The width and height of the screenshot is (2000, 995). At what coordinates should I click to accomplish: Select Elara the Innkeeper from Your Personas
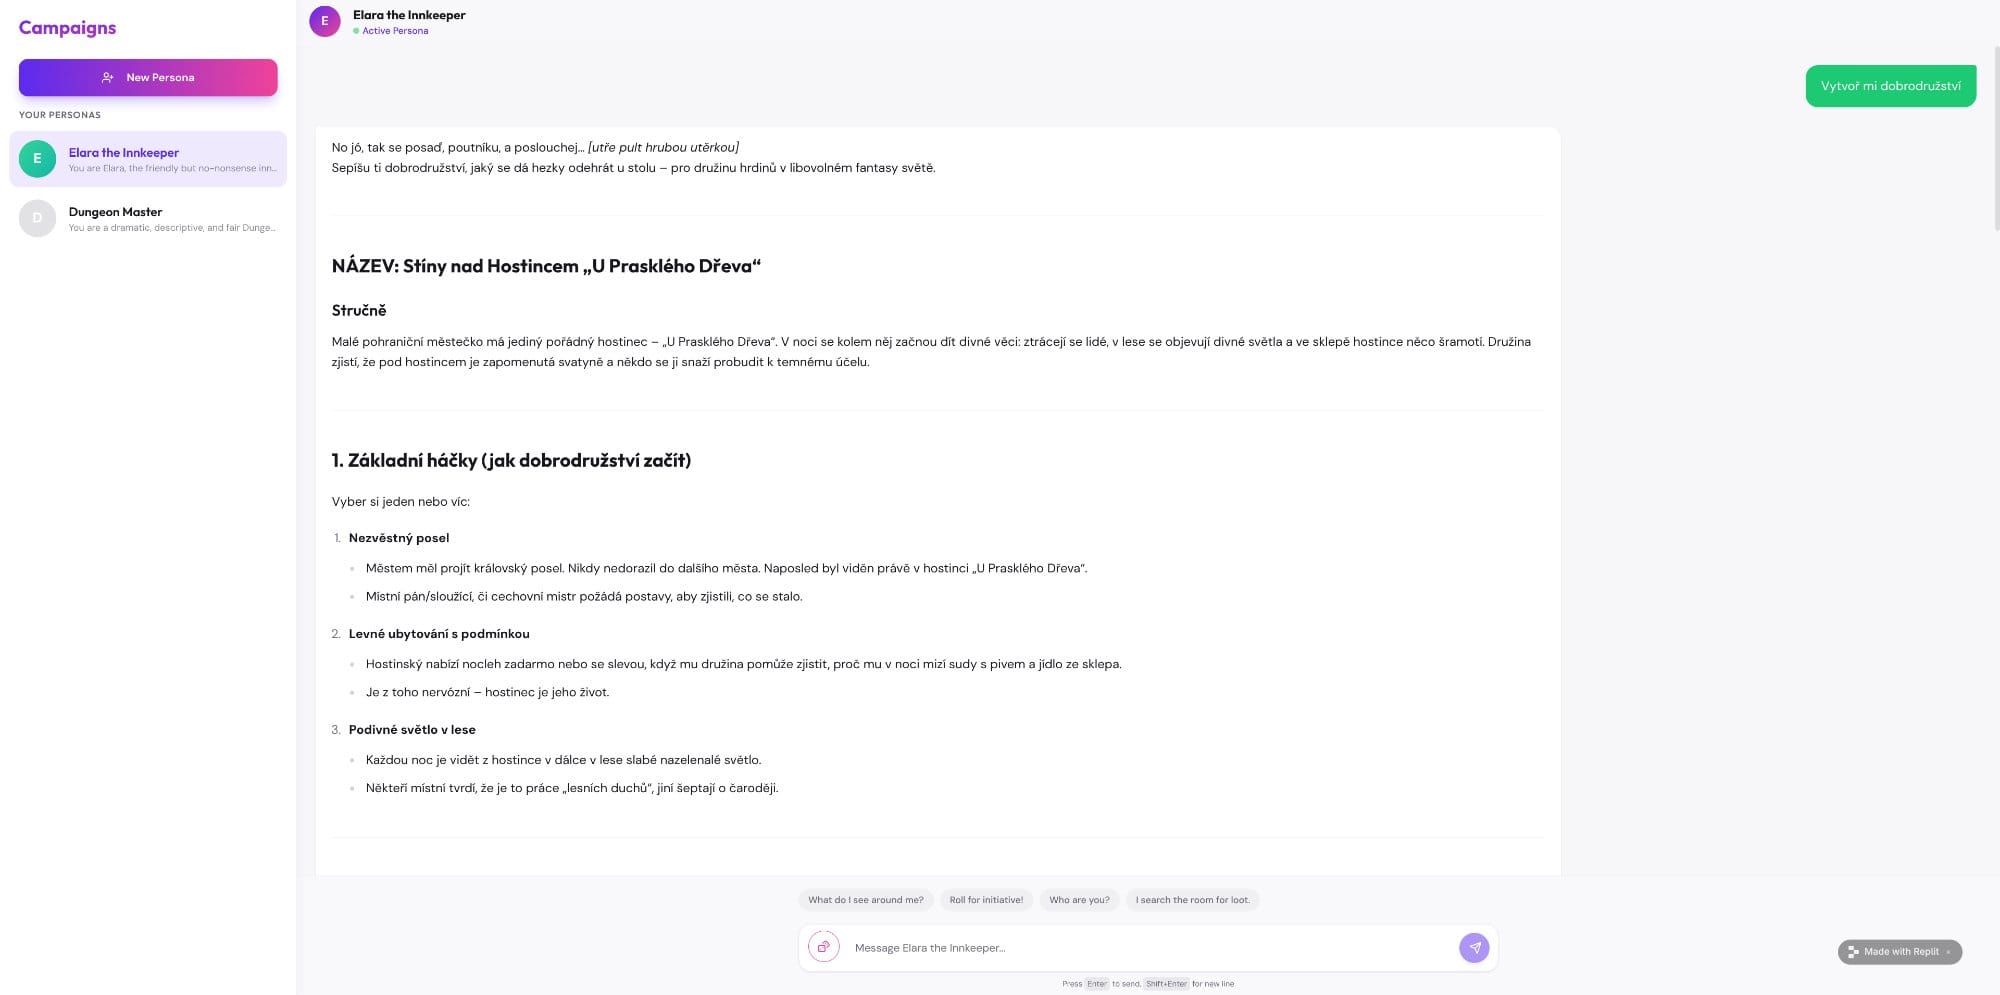click(148, 159)
